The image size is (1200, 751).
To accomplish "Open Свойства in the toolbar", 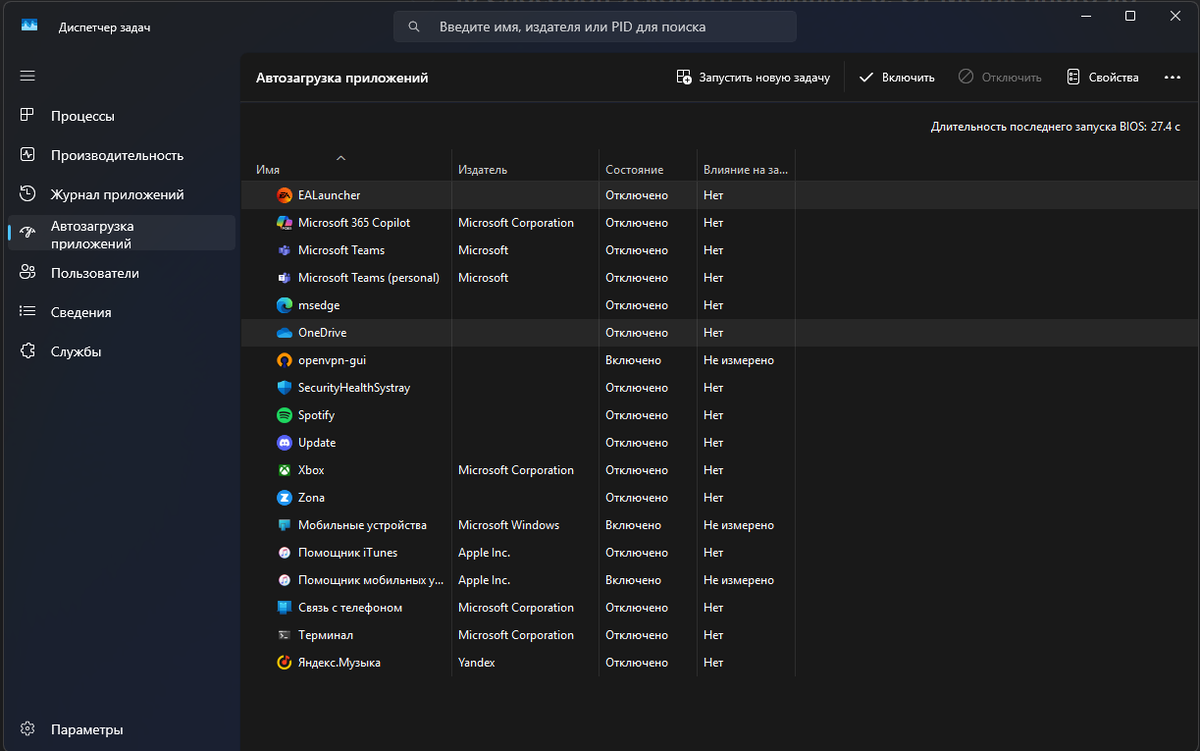I will [x=1102, y=77].
